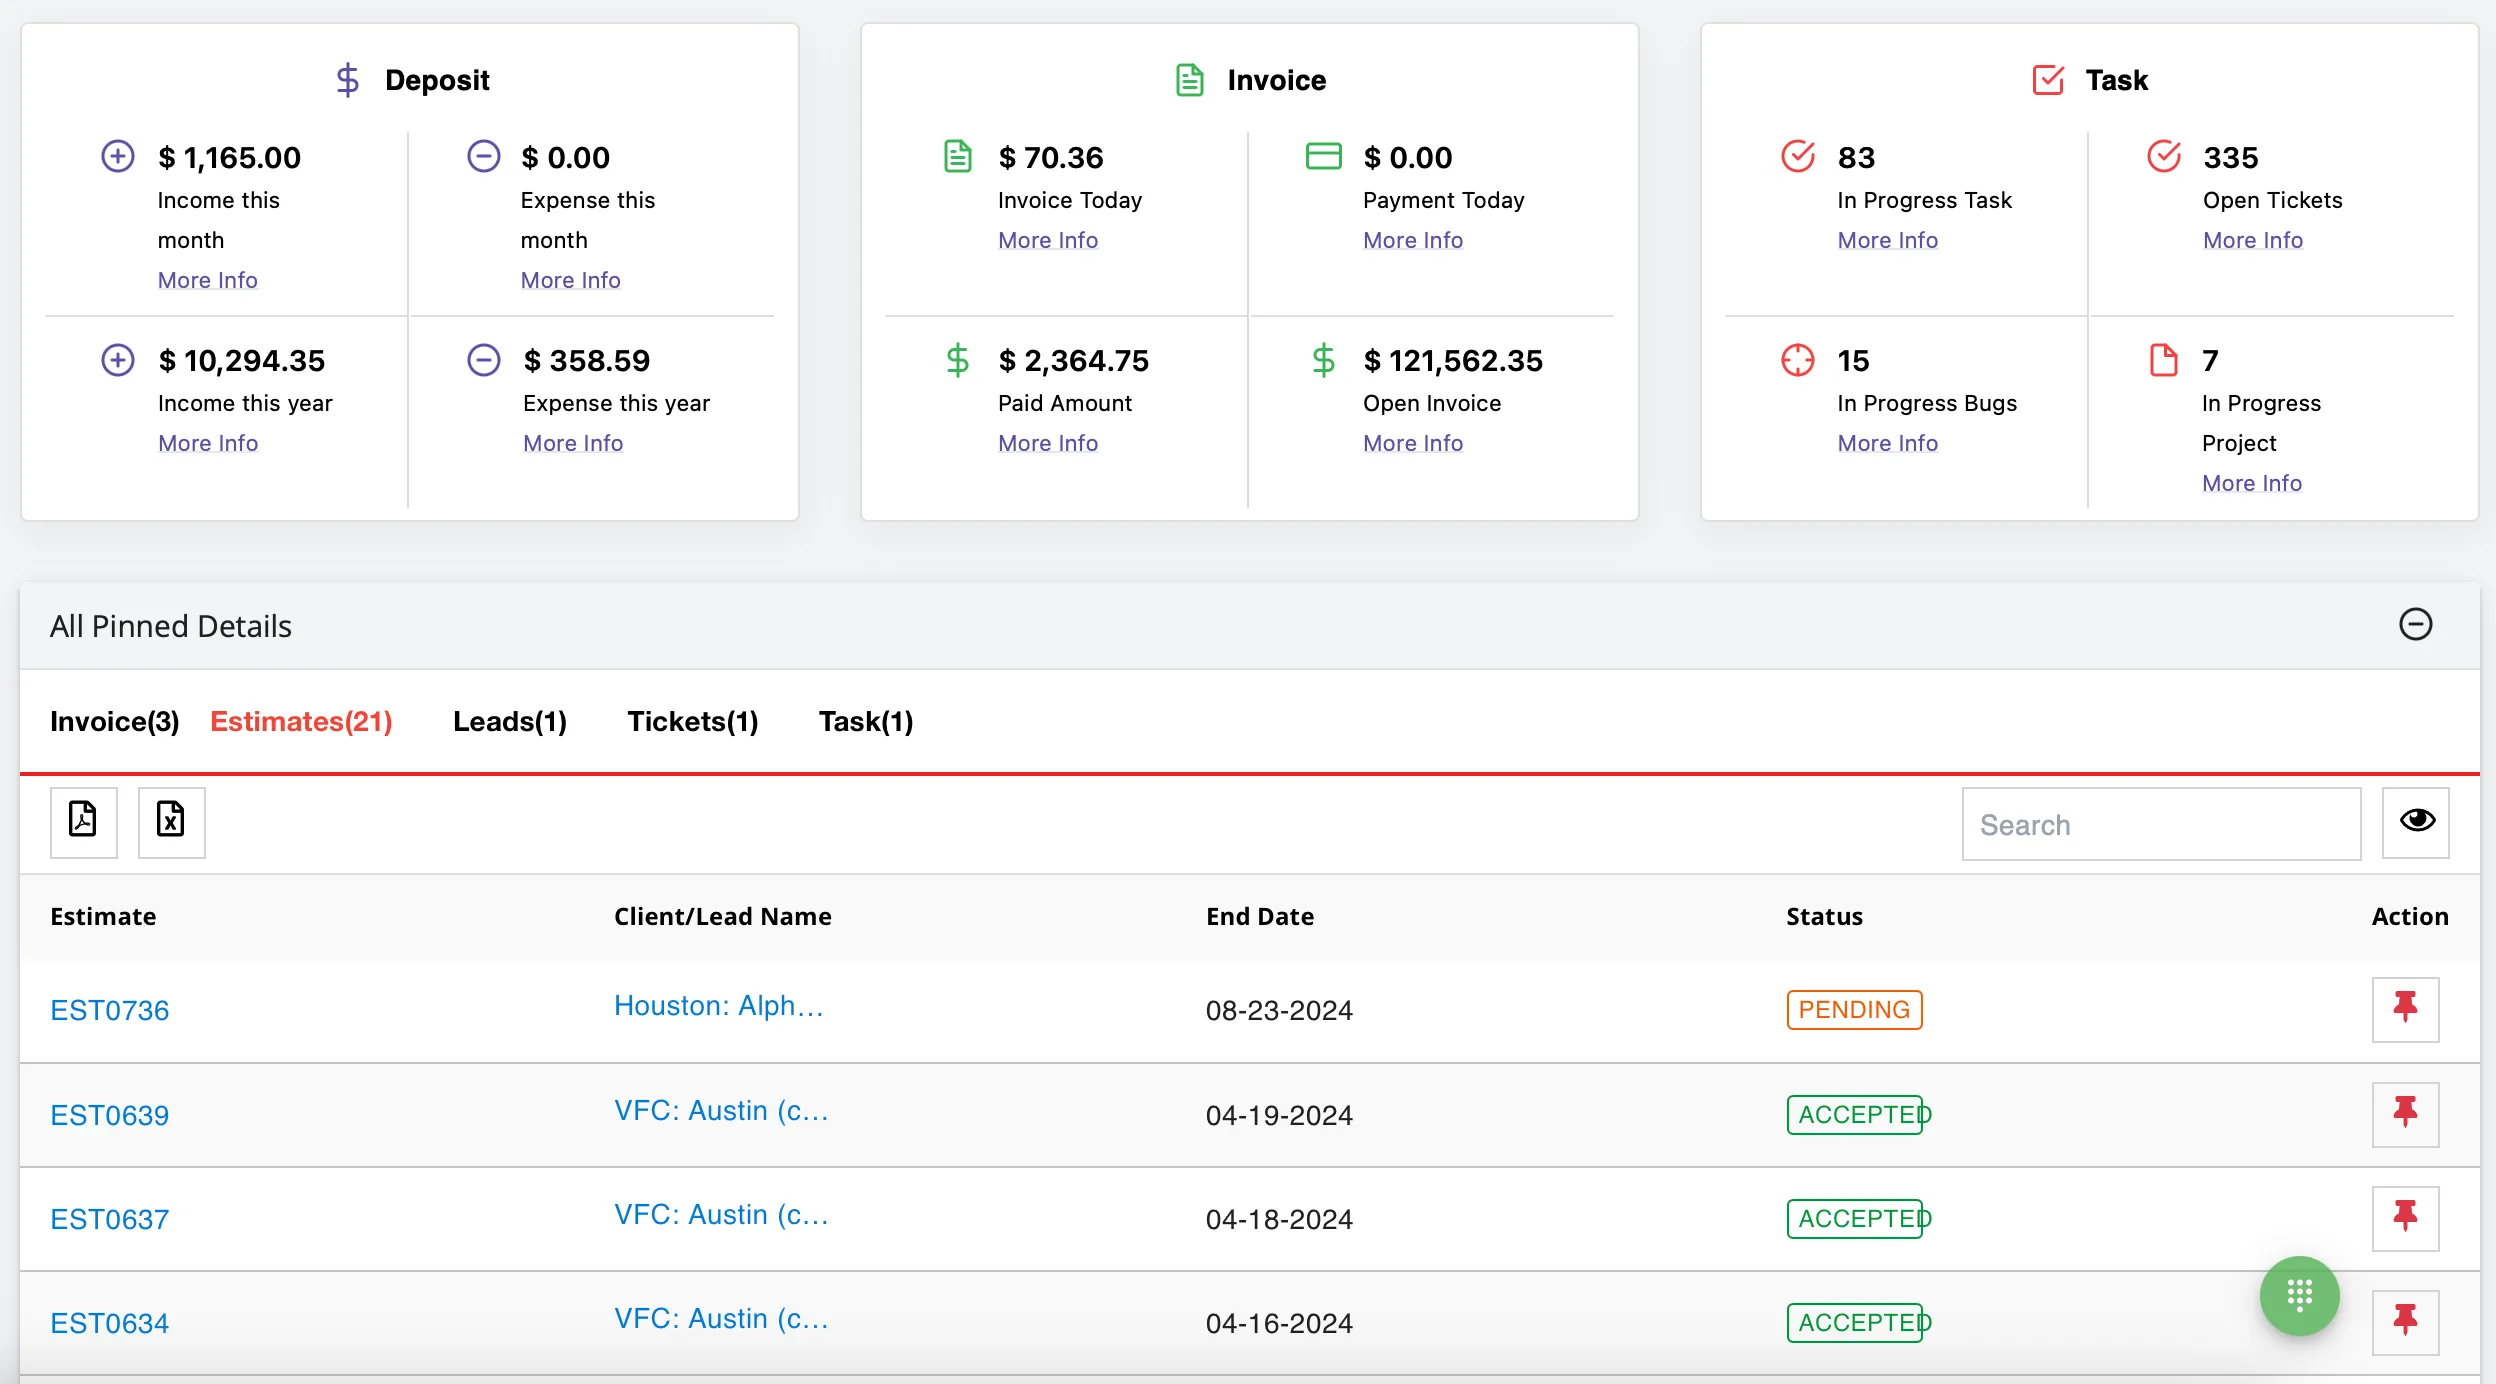Sort table by End Date column

point(1259,916)
